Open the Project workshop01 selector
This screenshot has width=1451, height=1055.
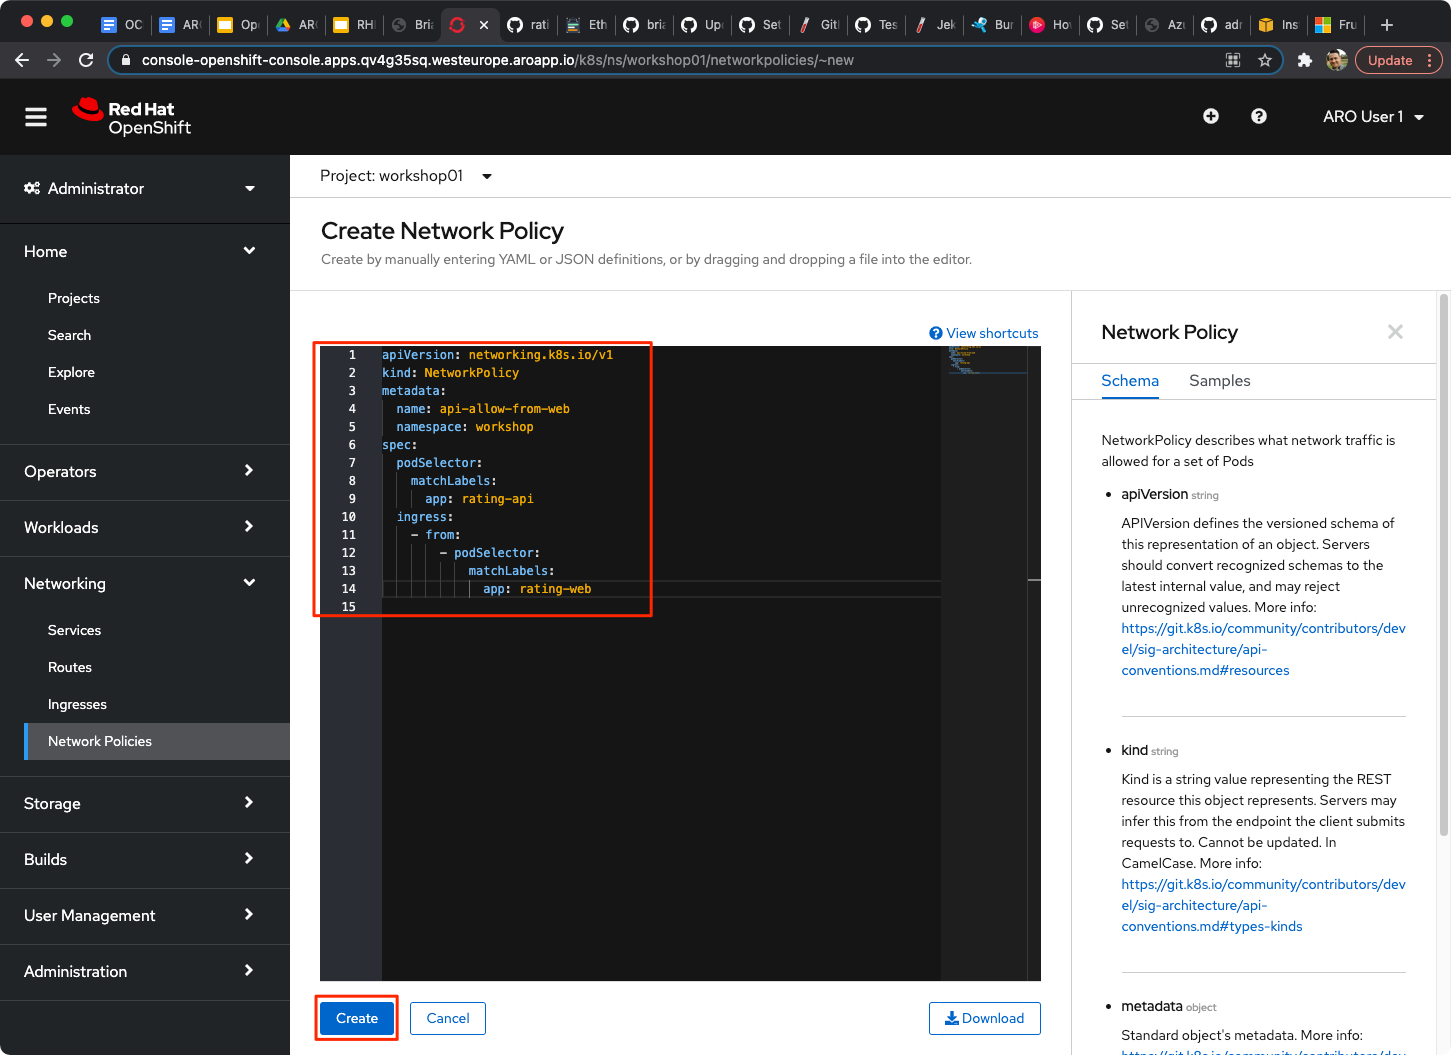point(406,176)
